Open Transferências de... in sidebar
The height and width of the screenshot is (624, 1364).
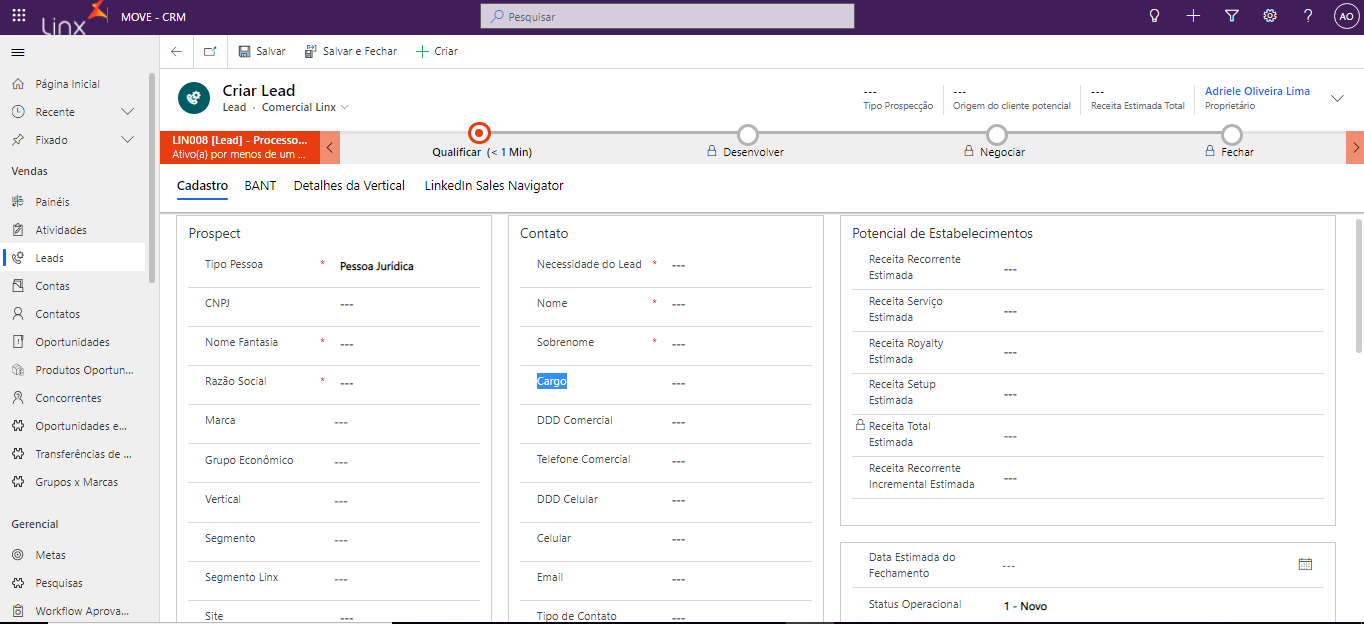coord(83,454)
